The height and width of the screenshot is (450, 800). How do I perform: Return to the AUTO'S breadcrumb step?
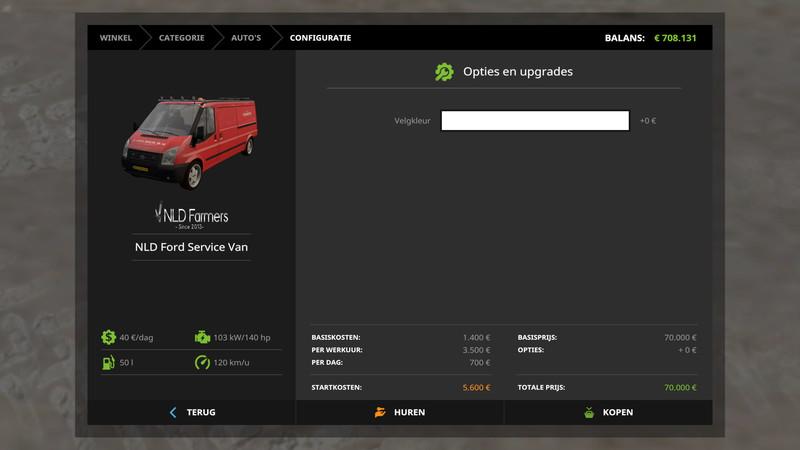[246, 38]
